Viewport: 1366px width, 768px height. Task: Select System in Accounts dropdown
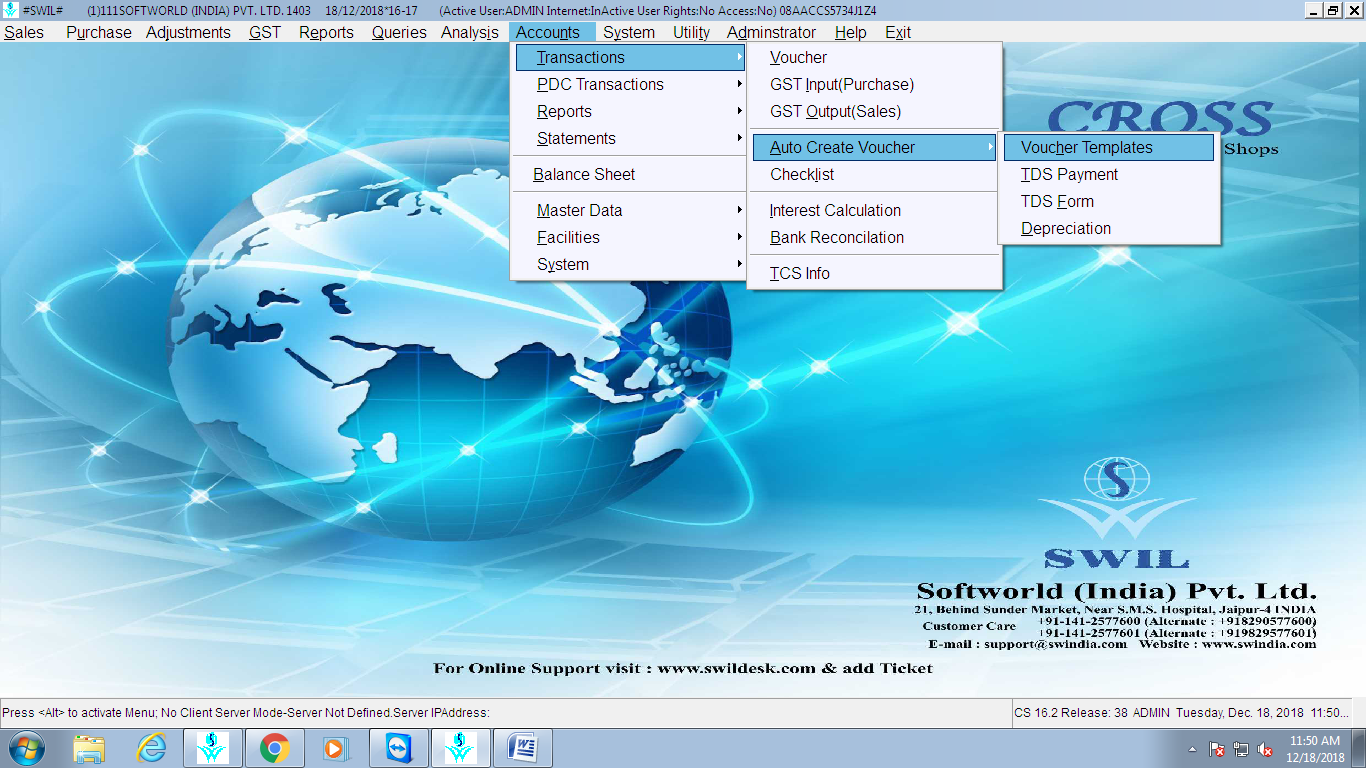point(630,265)
